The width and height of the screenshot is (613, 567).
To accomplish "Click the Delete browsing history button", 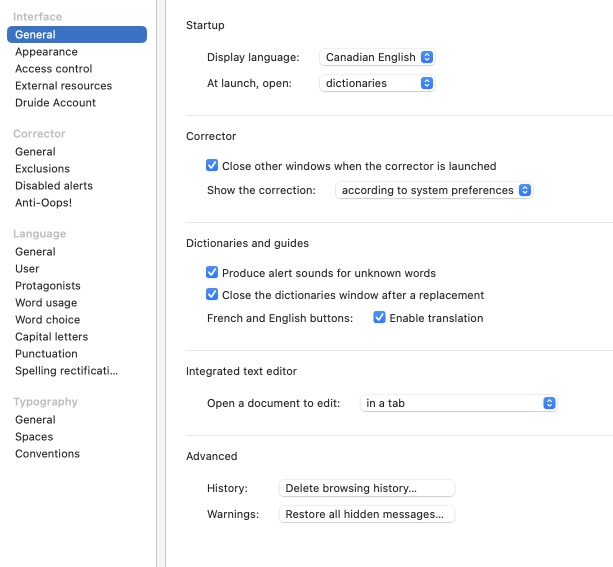I will pyautogui.click(x=366, y=488).
